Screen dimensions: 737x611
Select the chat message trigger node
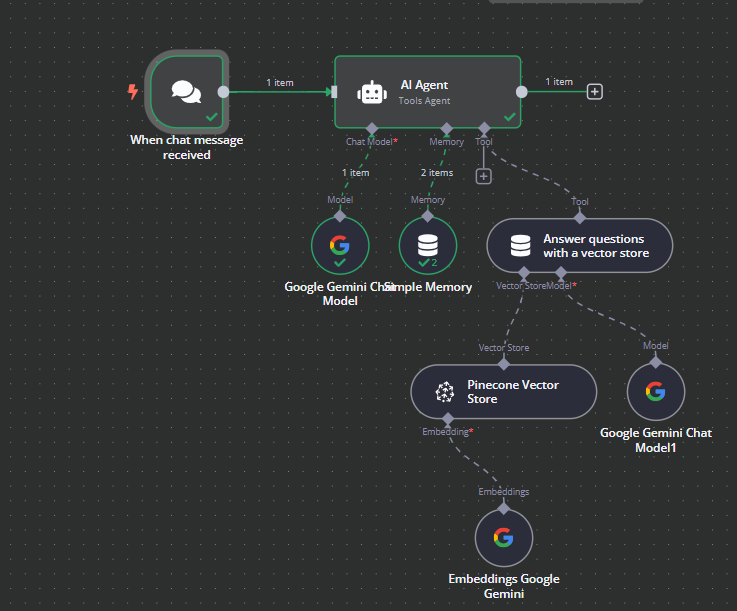pos(187,92)
